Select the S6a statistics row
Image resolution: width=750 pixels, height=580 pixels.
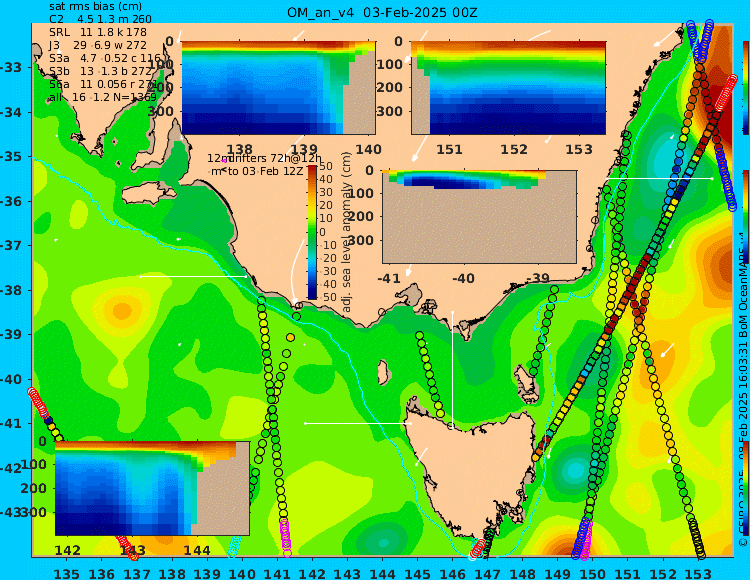103,84
